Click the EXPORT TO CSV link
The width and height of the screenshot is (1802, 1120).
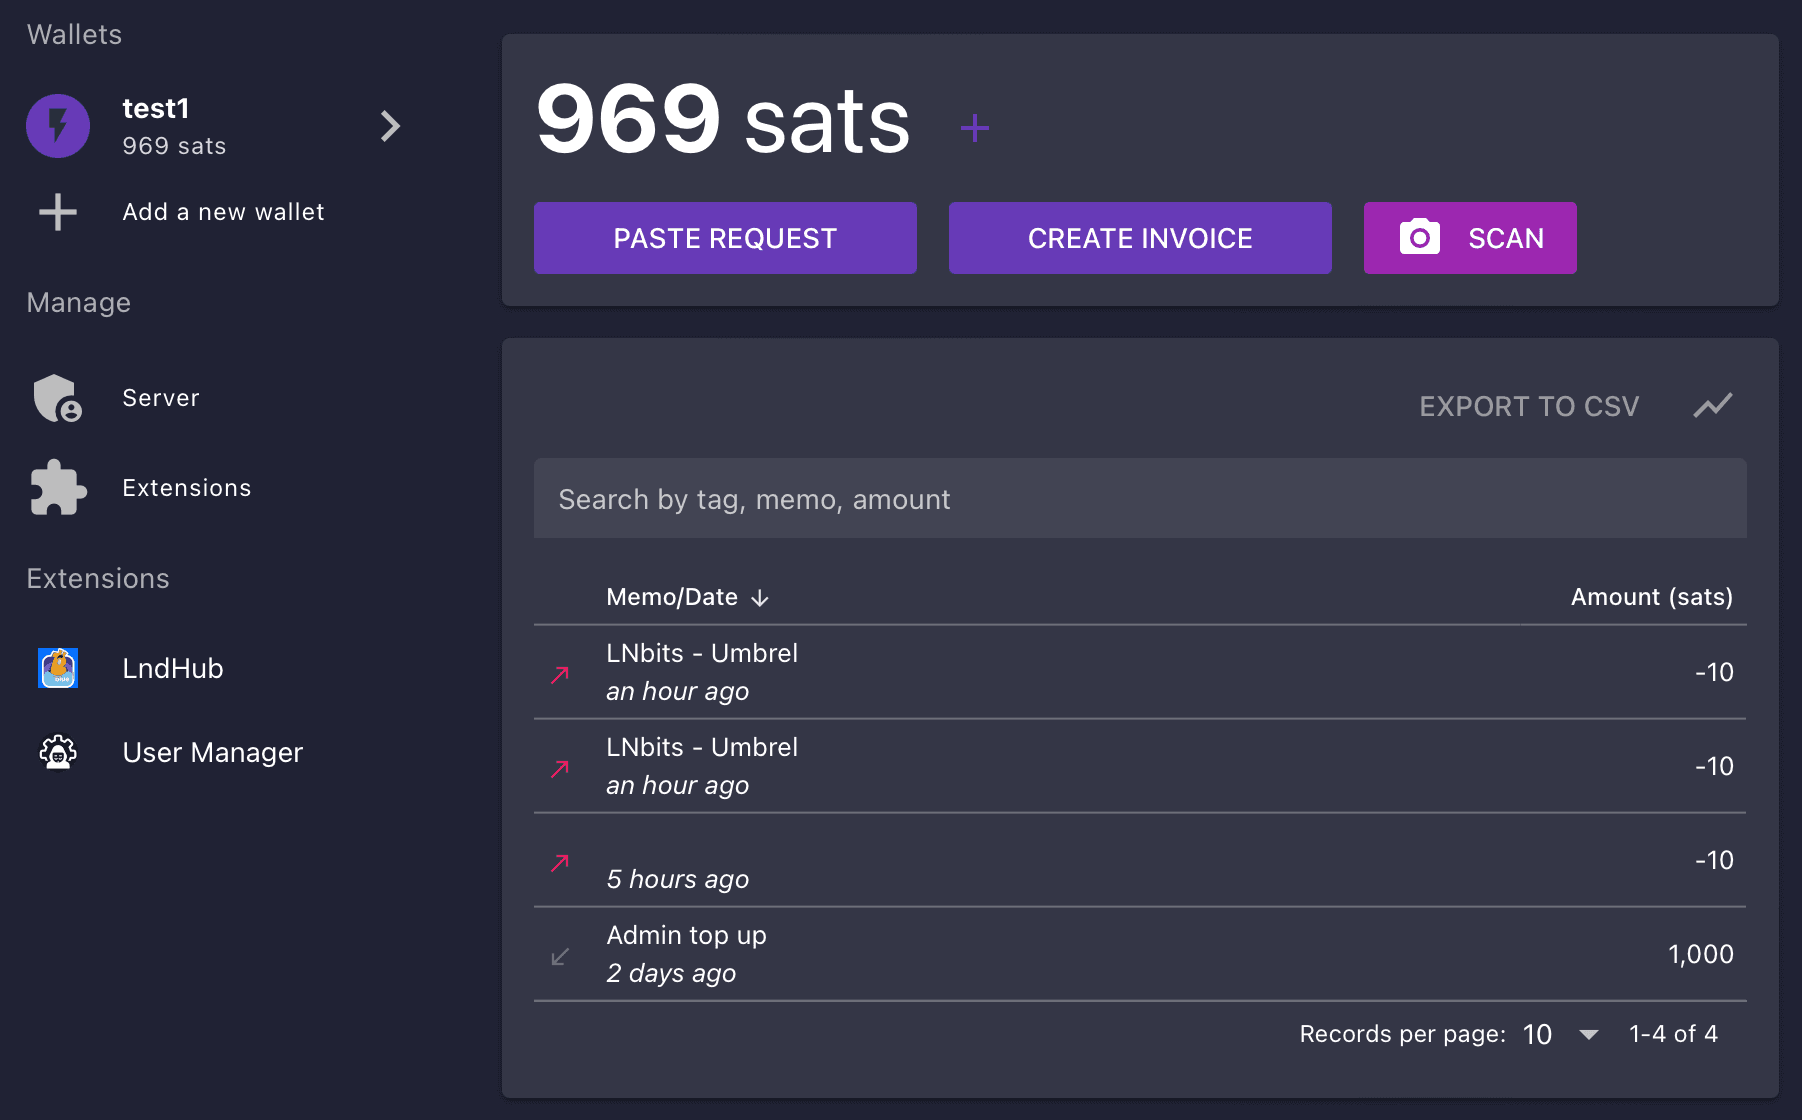[1529, 406]
